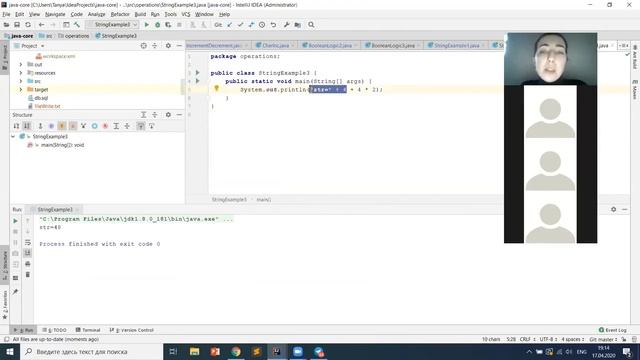The width and height of the screenshot is (640, 360).
Task: Expand the target folder
Action: 21,89
